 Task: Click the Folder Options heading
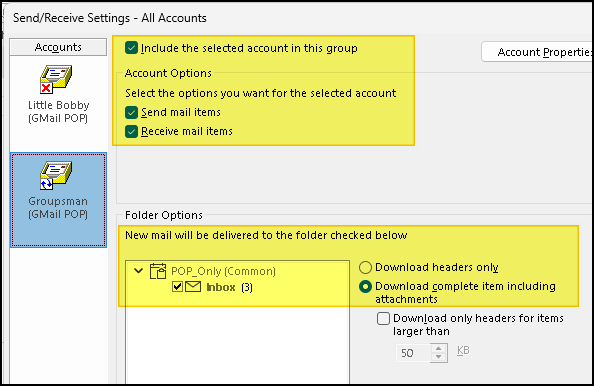(164, 215)
